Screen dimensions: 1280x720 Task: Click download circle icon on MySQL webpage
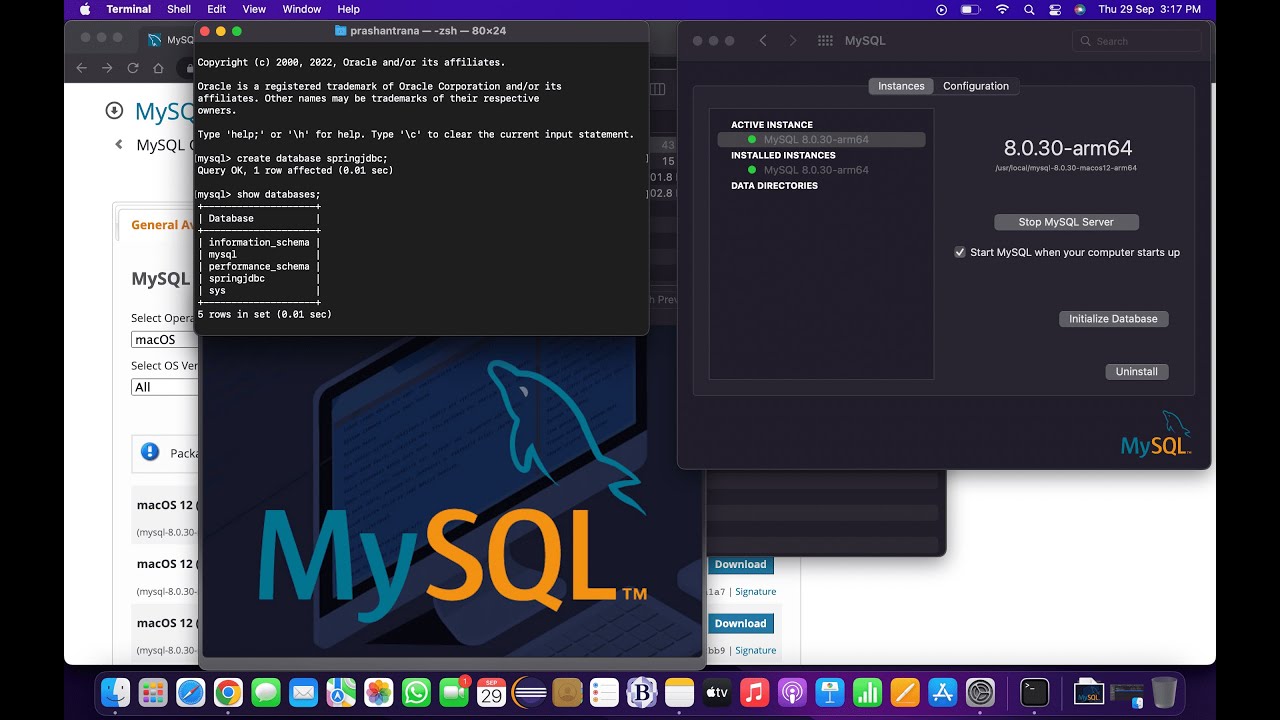(115, 111)
